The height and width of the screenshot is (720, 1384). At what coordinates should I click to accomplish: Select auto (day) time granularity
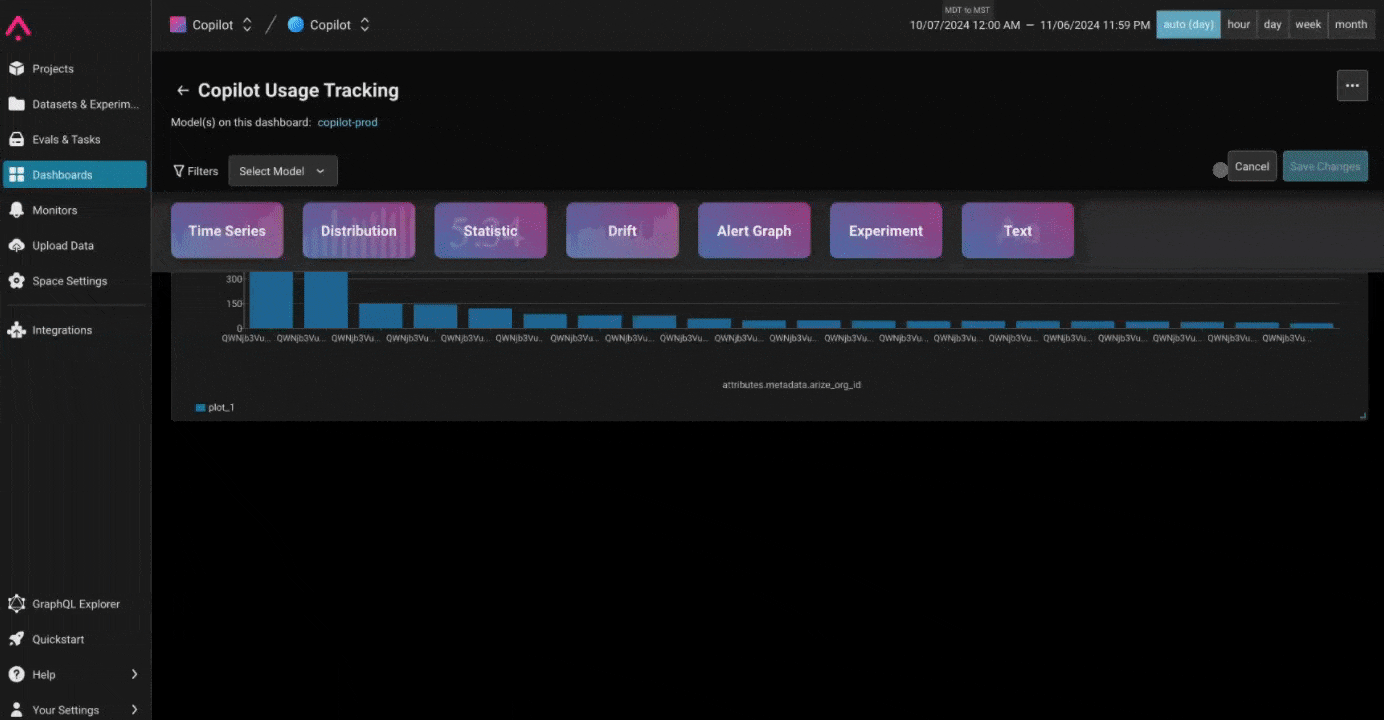click(1188, 25)
